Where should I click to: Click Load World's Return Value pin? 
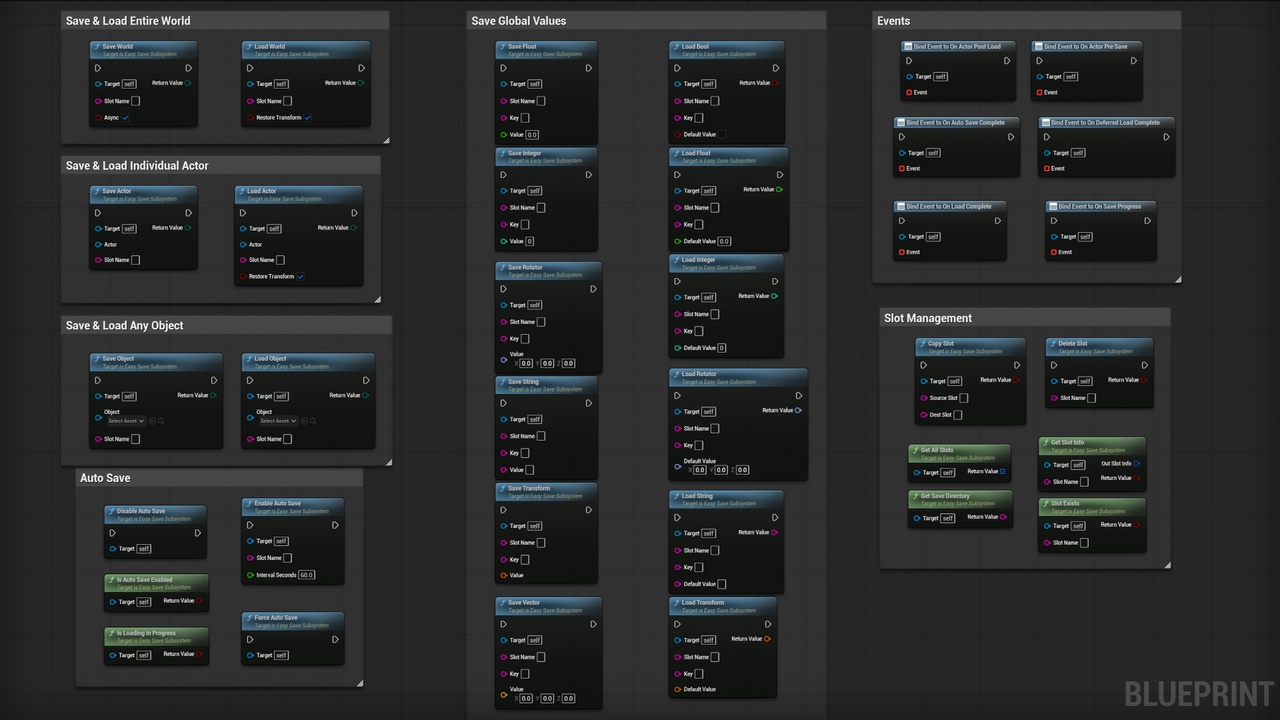361,83
